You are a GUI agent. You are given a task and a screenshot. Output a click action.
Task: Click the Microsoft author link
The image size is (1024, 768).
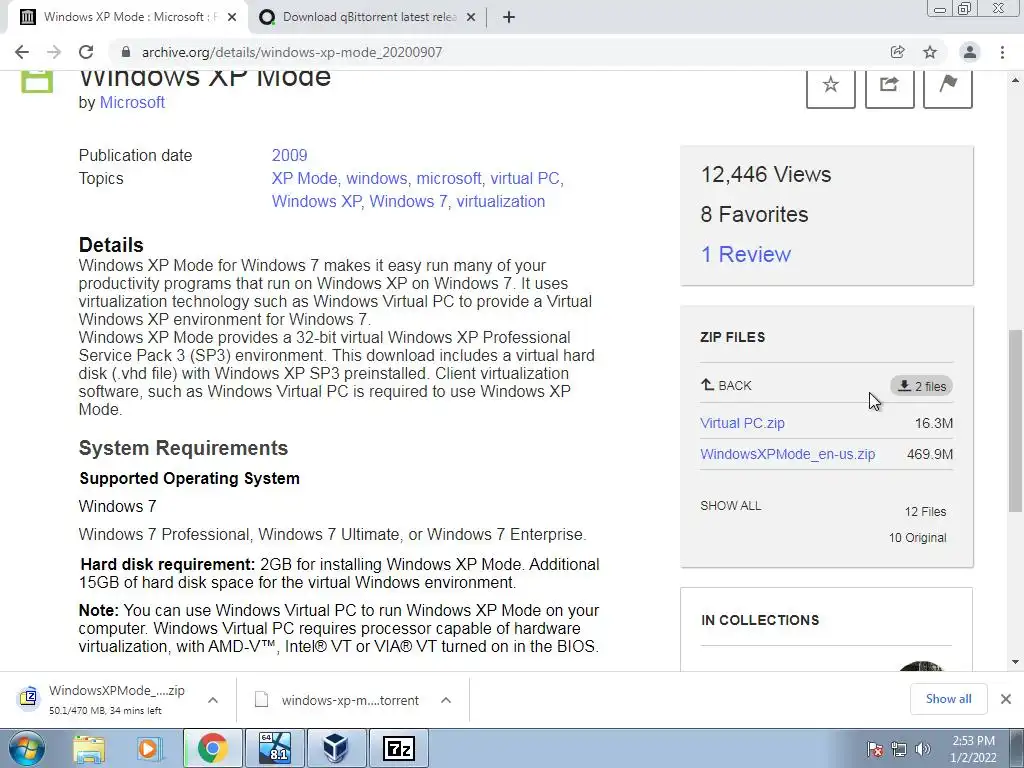pyautogui.click(x=132, y=103)
